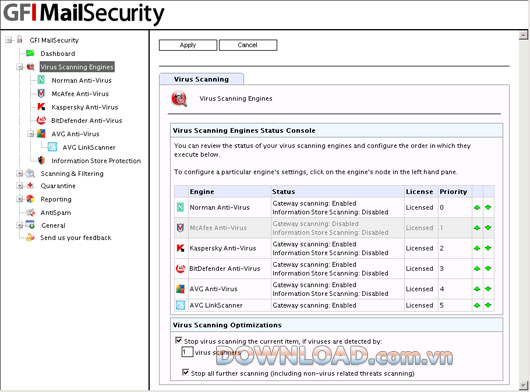The height and width of the screenshot is (392, 530).
Task: Move Kaspersky Anti-Virus priority up
Action: [477, 248]
